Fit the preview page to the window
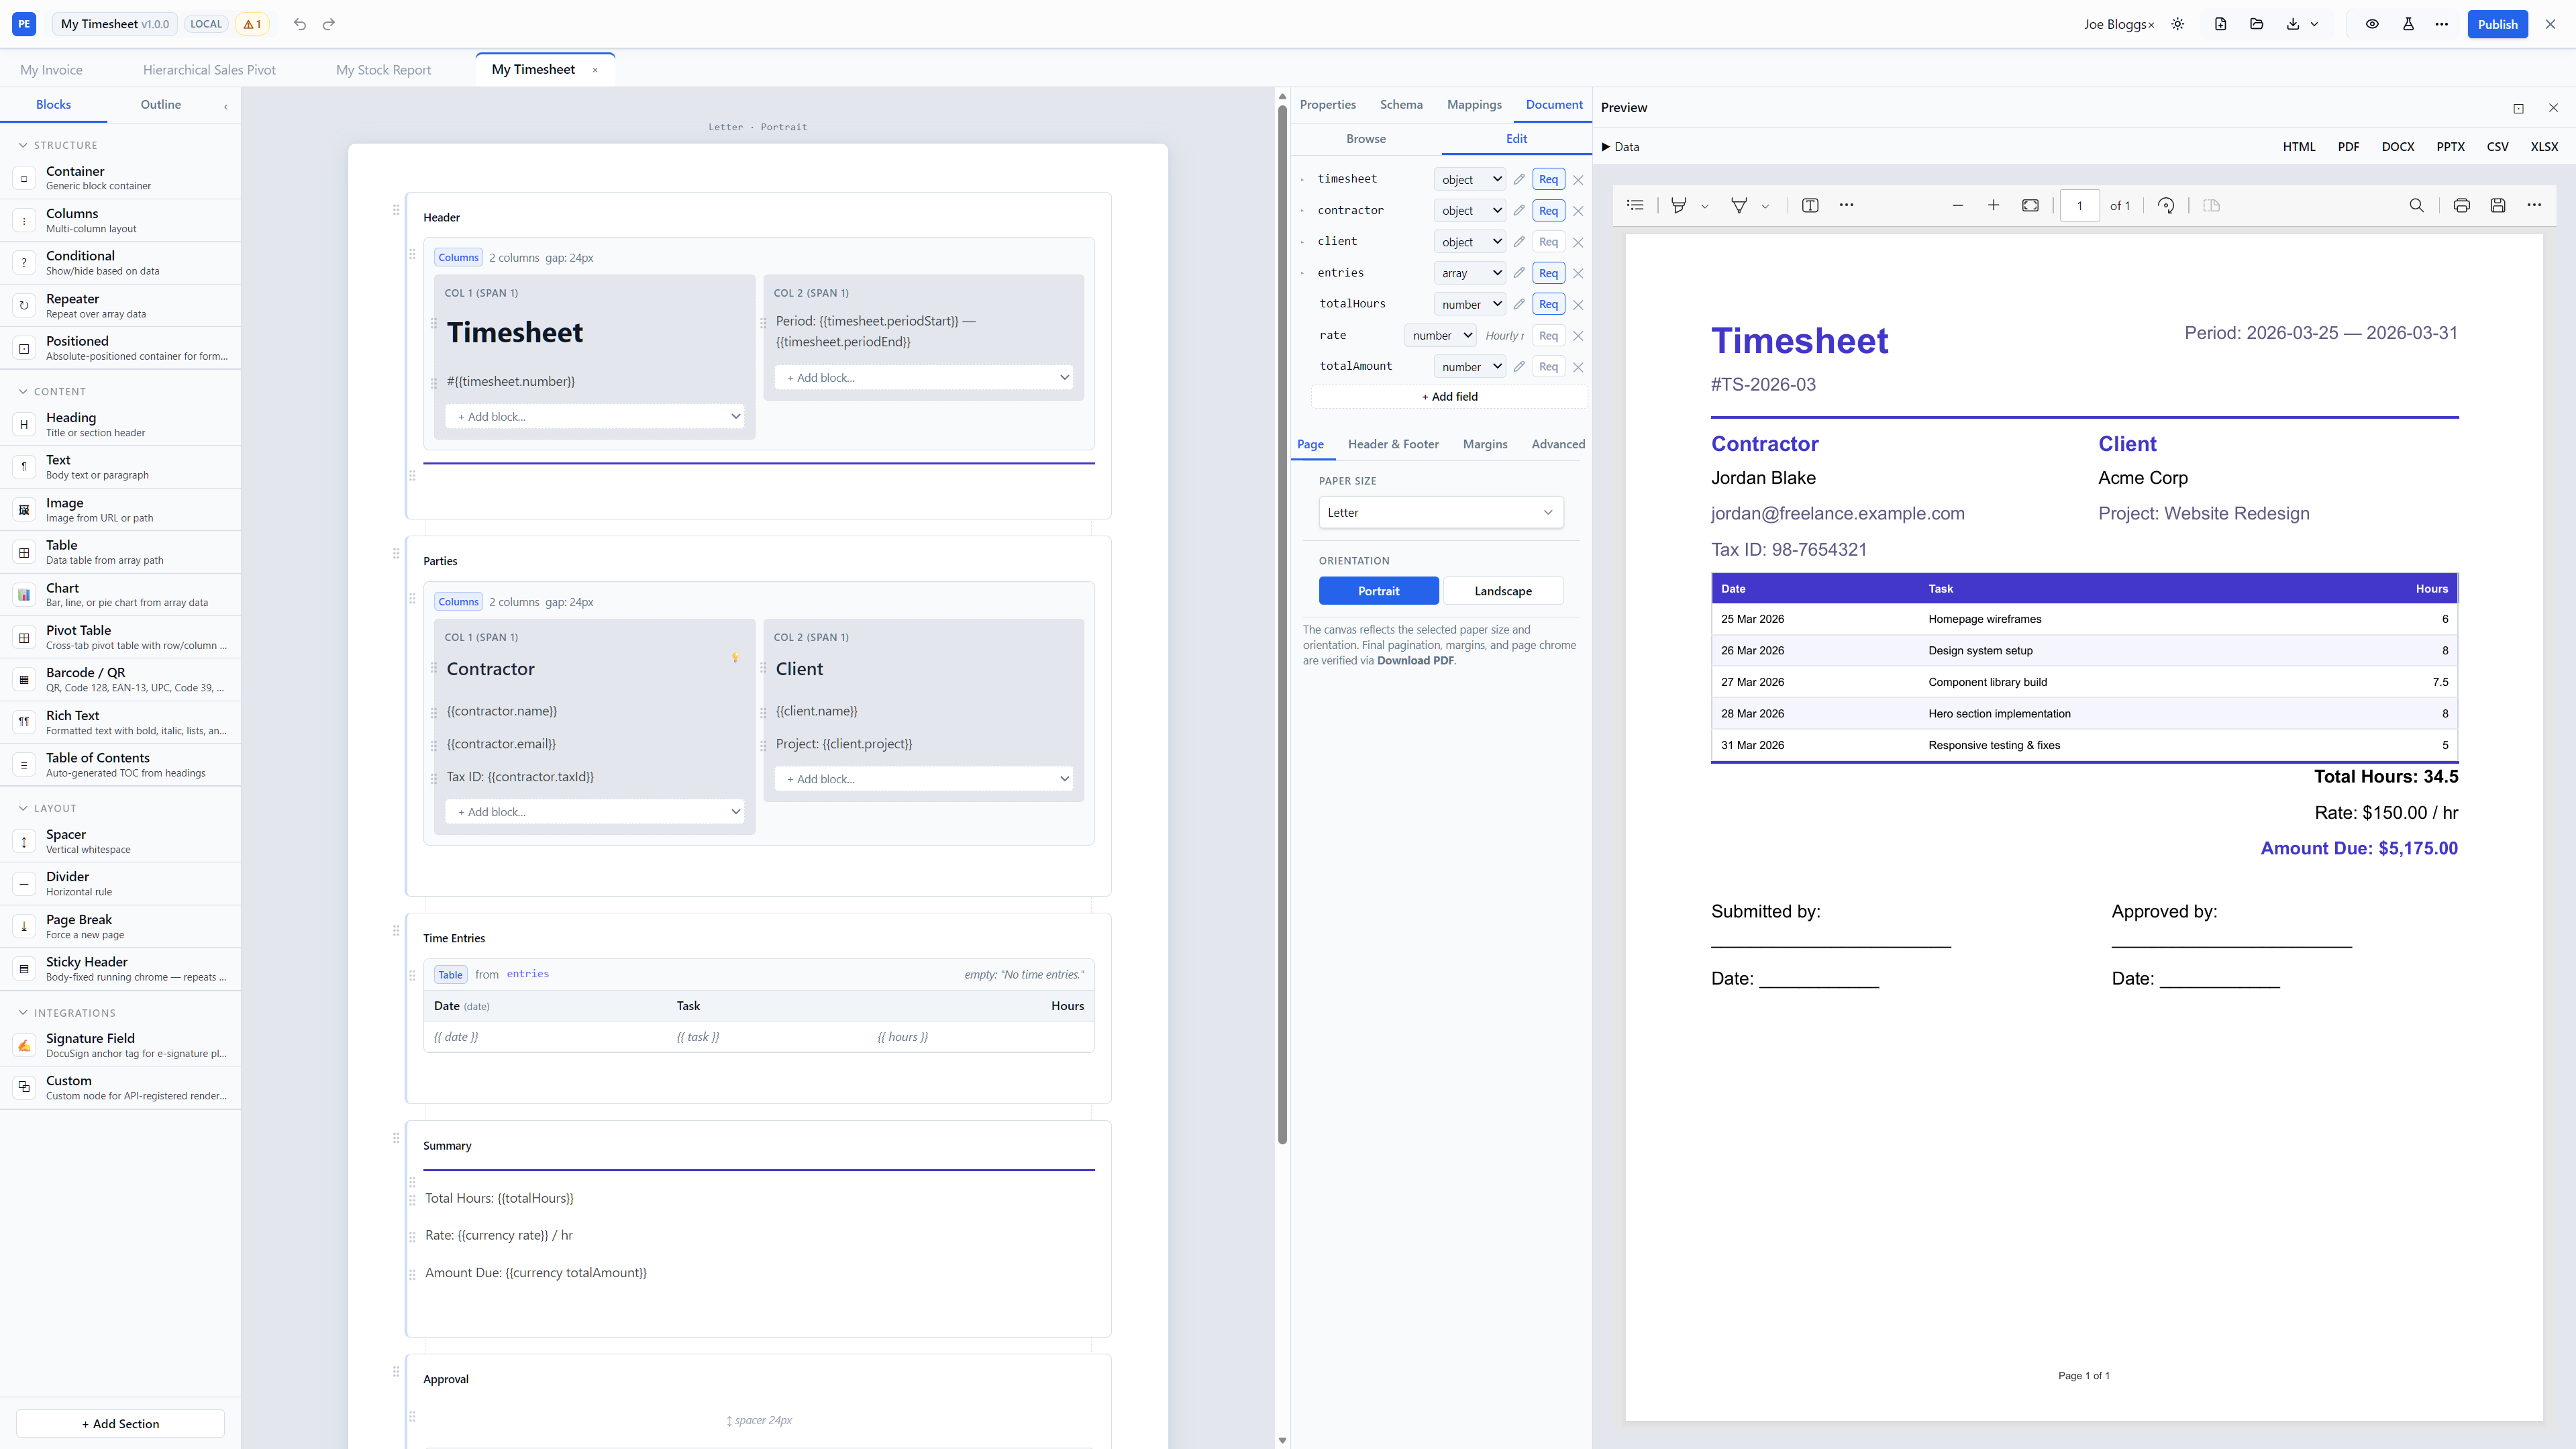The width and height of the screenshot is (2576, 1449). 2030,205
